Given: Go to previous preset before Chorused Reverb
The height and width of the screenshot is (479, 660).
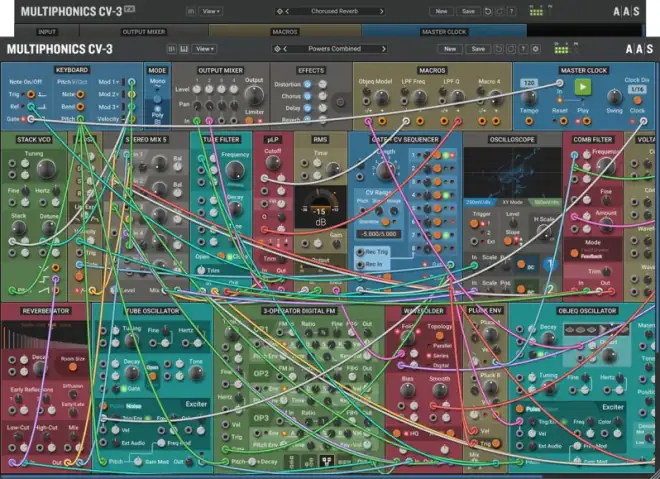Looking at the screenshot, I should tap(287, 11).
